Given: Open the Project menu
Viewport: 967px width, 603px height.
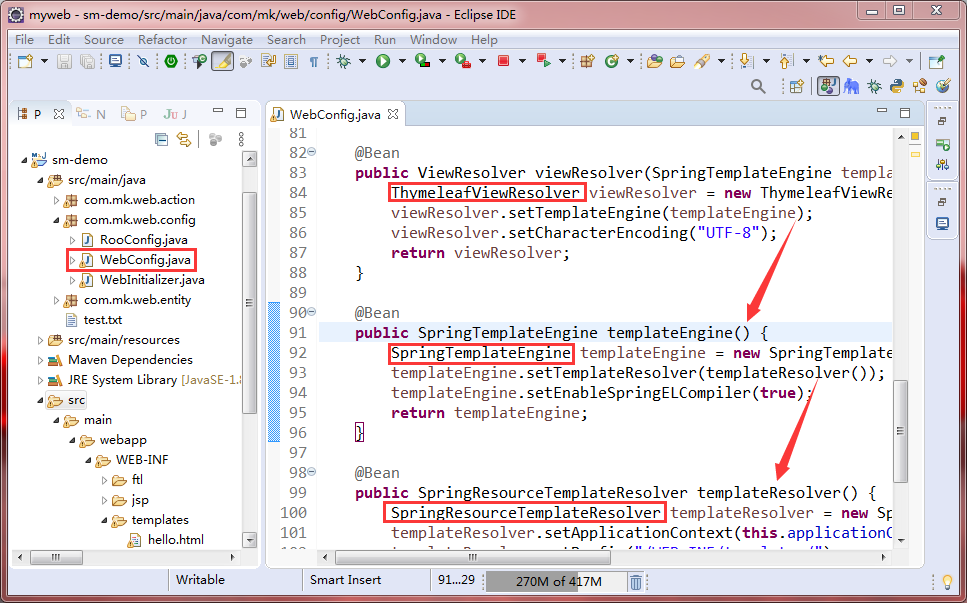Looking at the screenshot, I should 340,39.
